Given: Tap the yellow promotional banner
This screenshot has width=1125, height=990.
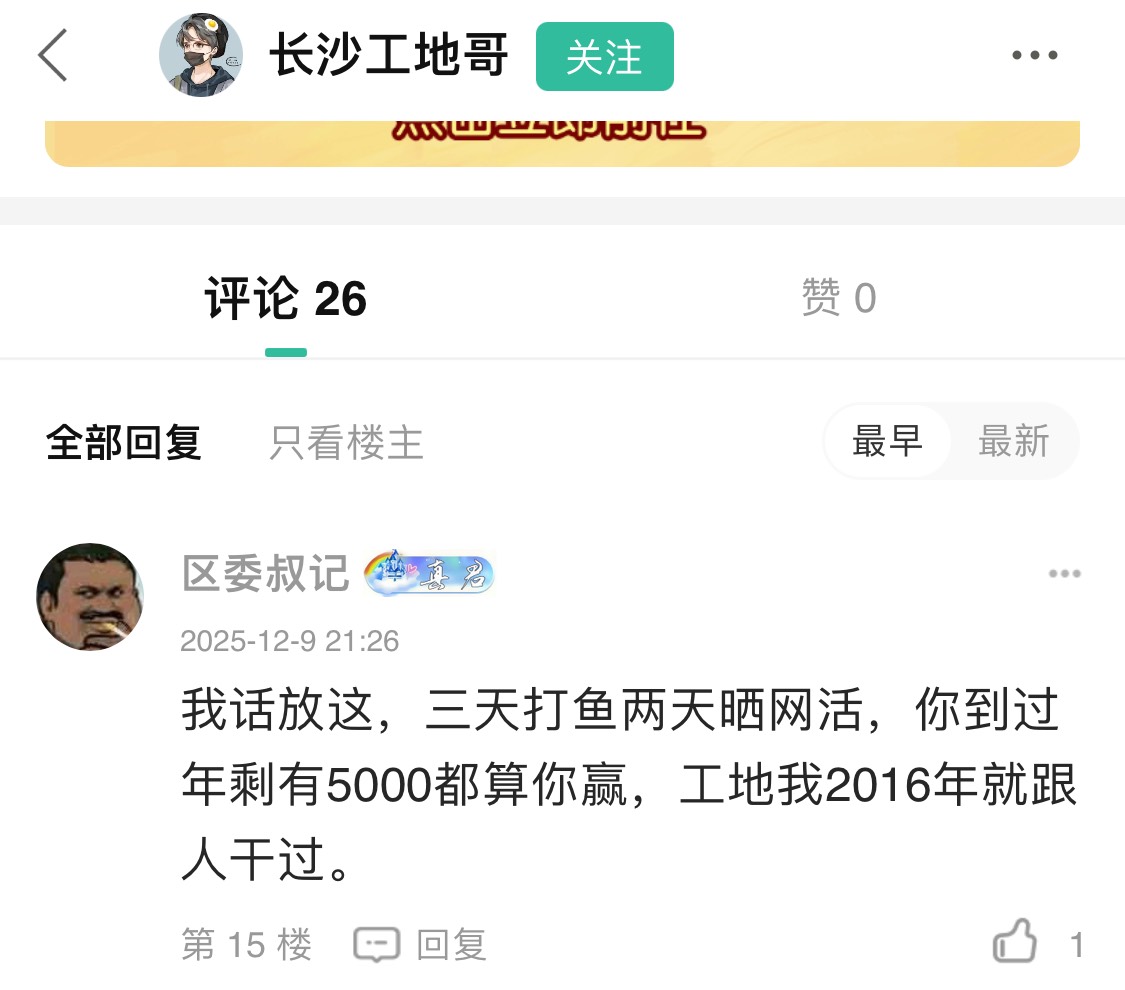Looking at the screenshot, I should pos(562,143).
